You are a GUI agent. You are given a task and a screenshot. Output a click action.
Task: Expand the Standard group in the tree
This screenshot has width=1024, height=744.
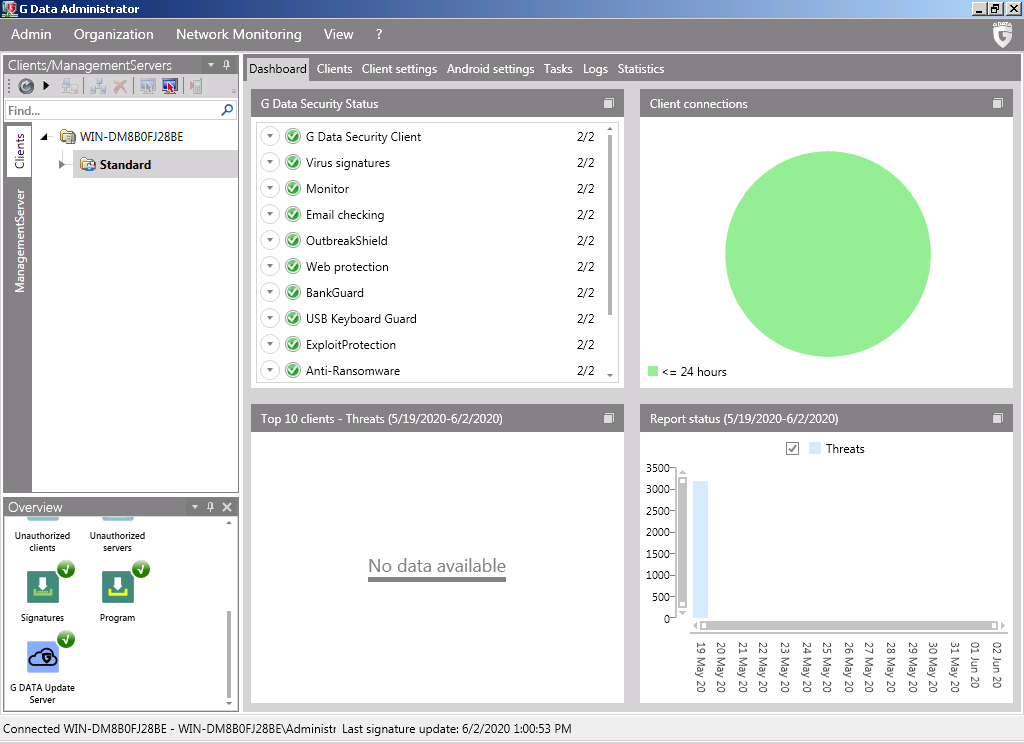tap(61, 164)
